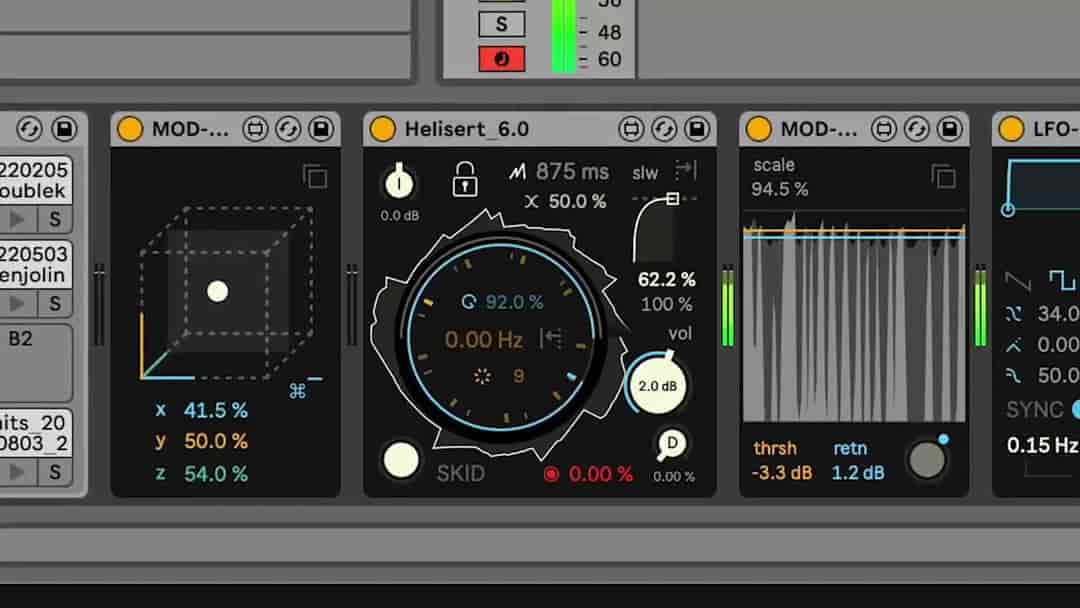
Task: Save the Helisert_6.0 preset with disk icon
Action: (x=697, y=129)
